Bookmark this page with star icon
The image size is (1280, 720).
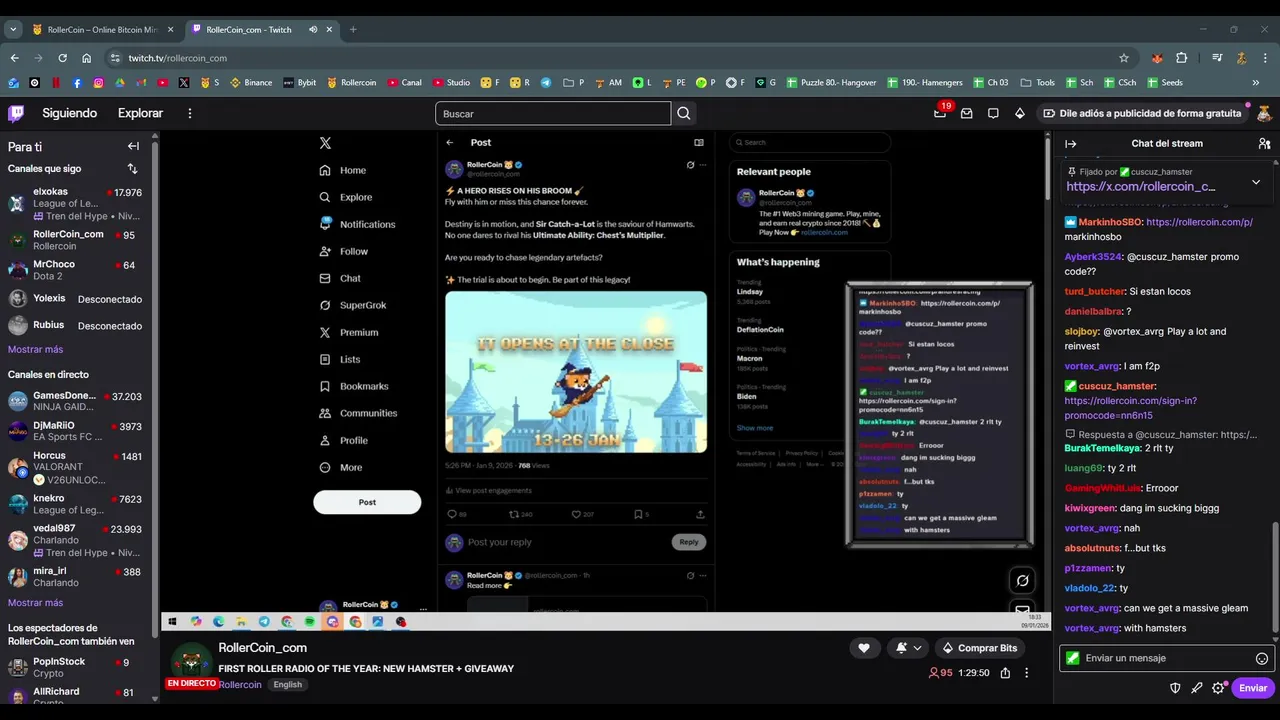1124,58
